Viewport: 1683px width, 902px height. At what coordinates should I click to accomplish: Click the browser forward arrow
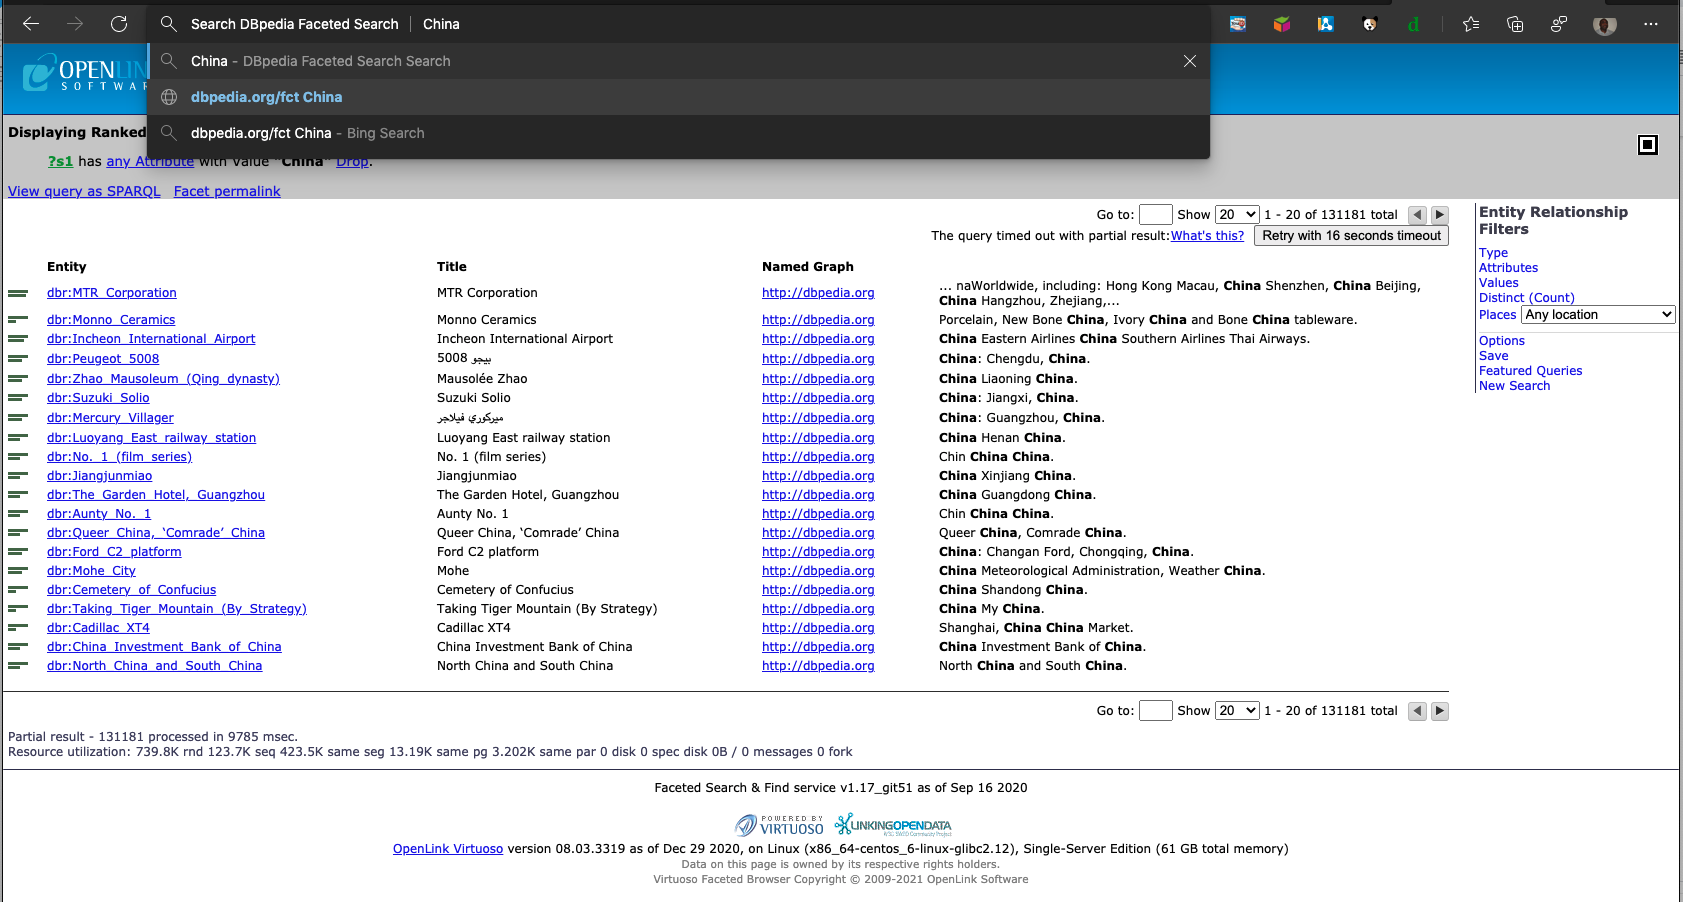click(75, 24)
